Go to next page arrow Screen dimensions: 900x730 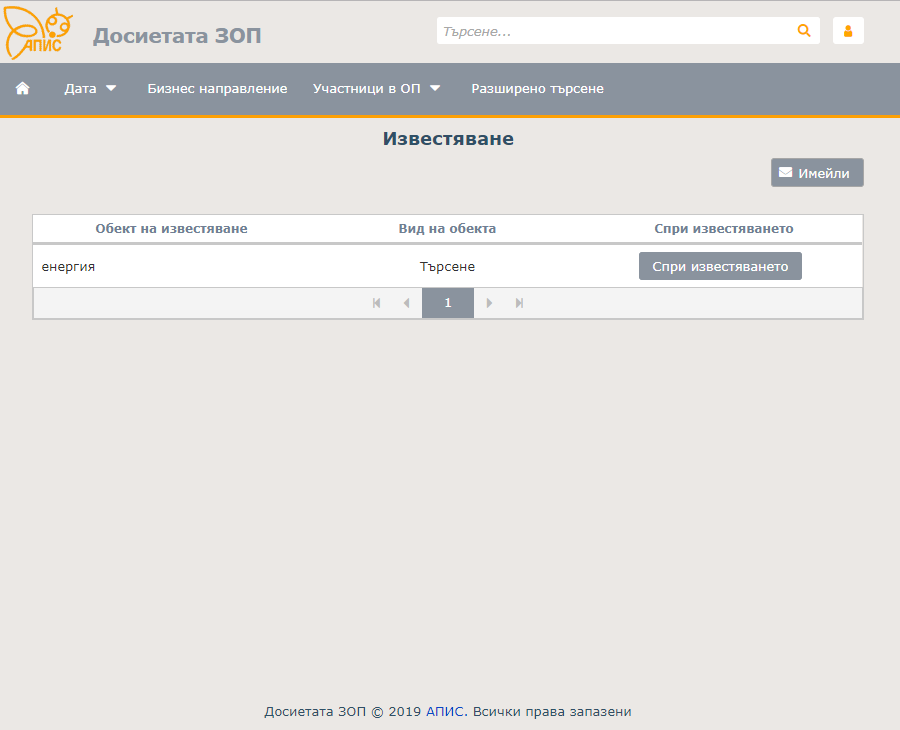pyautogui.click(x=490, y=303)
